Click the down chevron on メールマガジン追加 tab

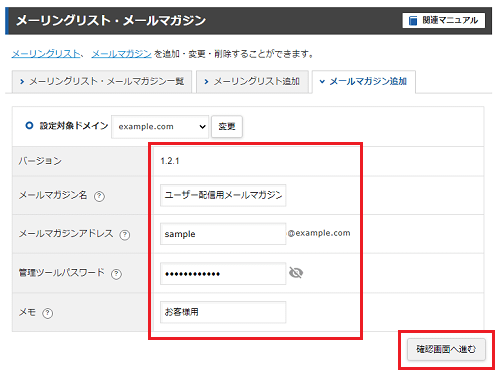(x=322, y=81)
